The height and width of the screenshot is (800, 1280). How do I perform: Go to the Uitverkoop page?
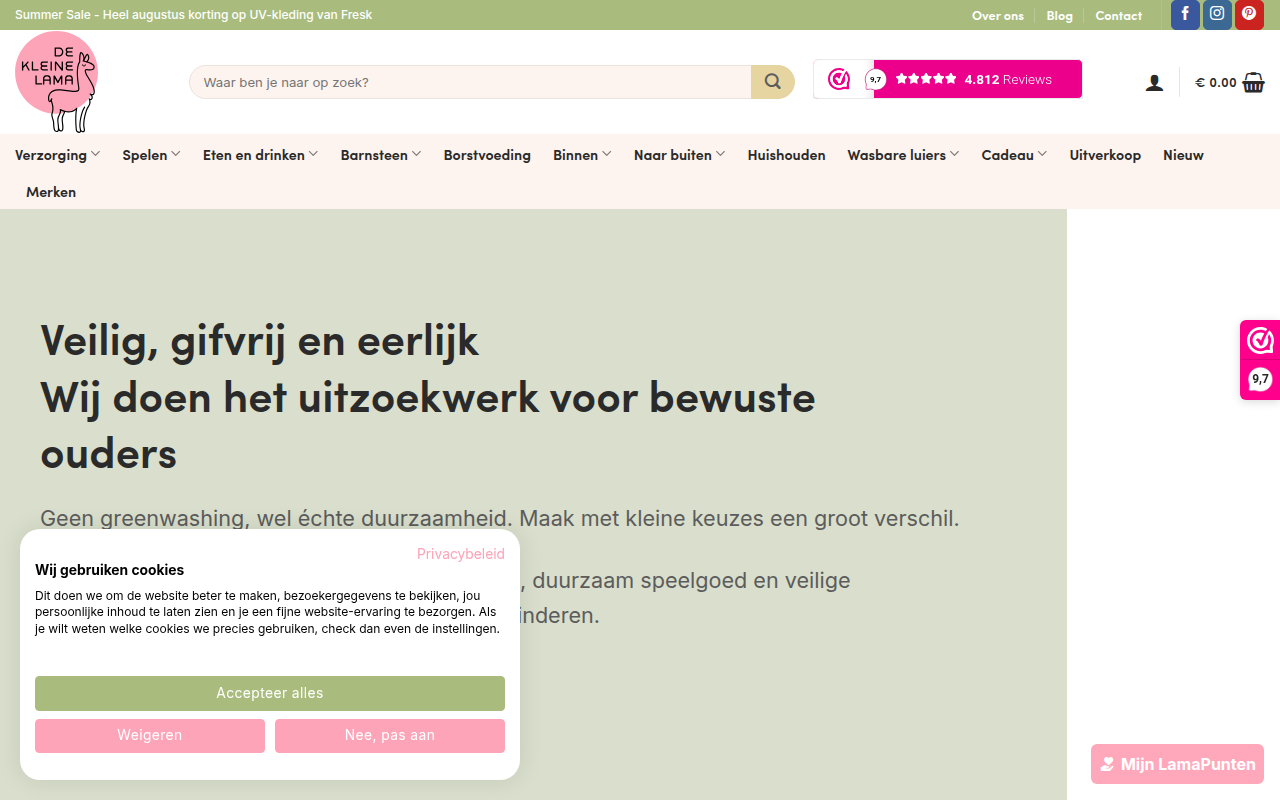[1105, 155]
